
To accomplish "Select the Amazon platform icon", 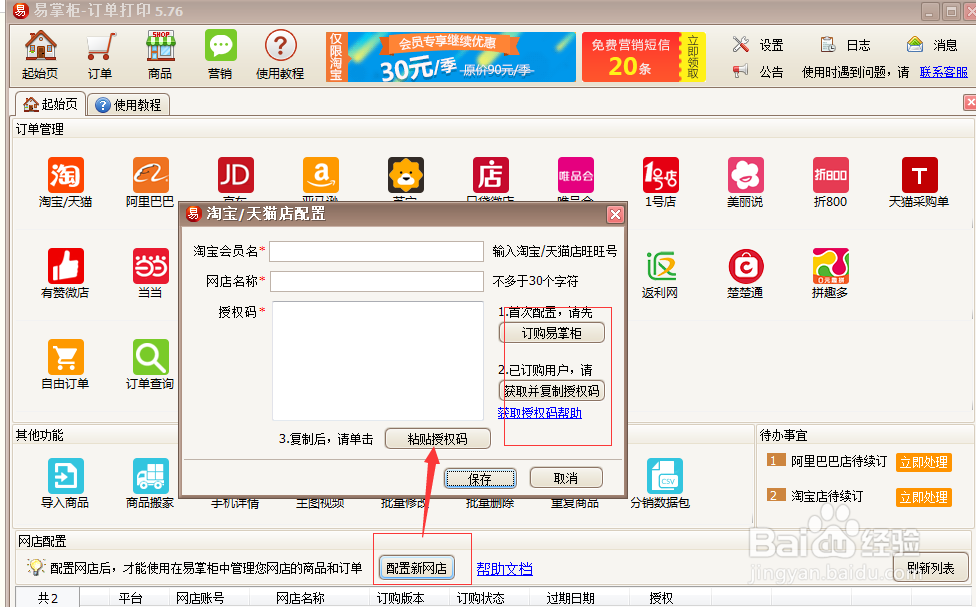I will (x=321, y=174).
